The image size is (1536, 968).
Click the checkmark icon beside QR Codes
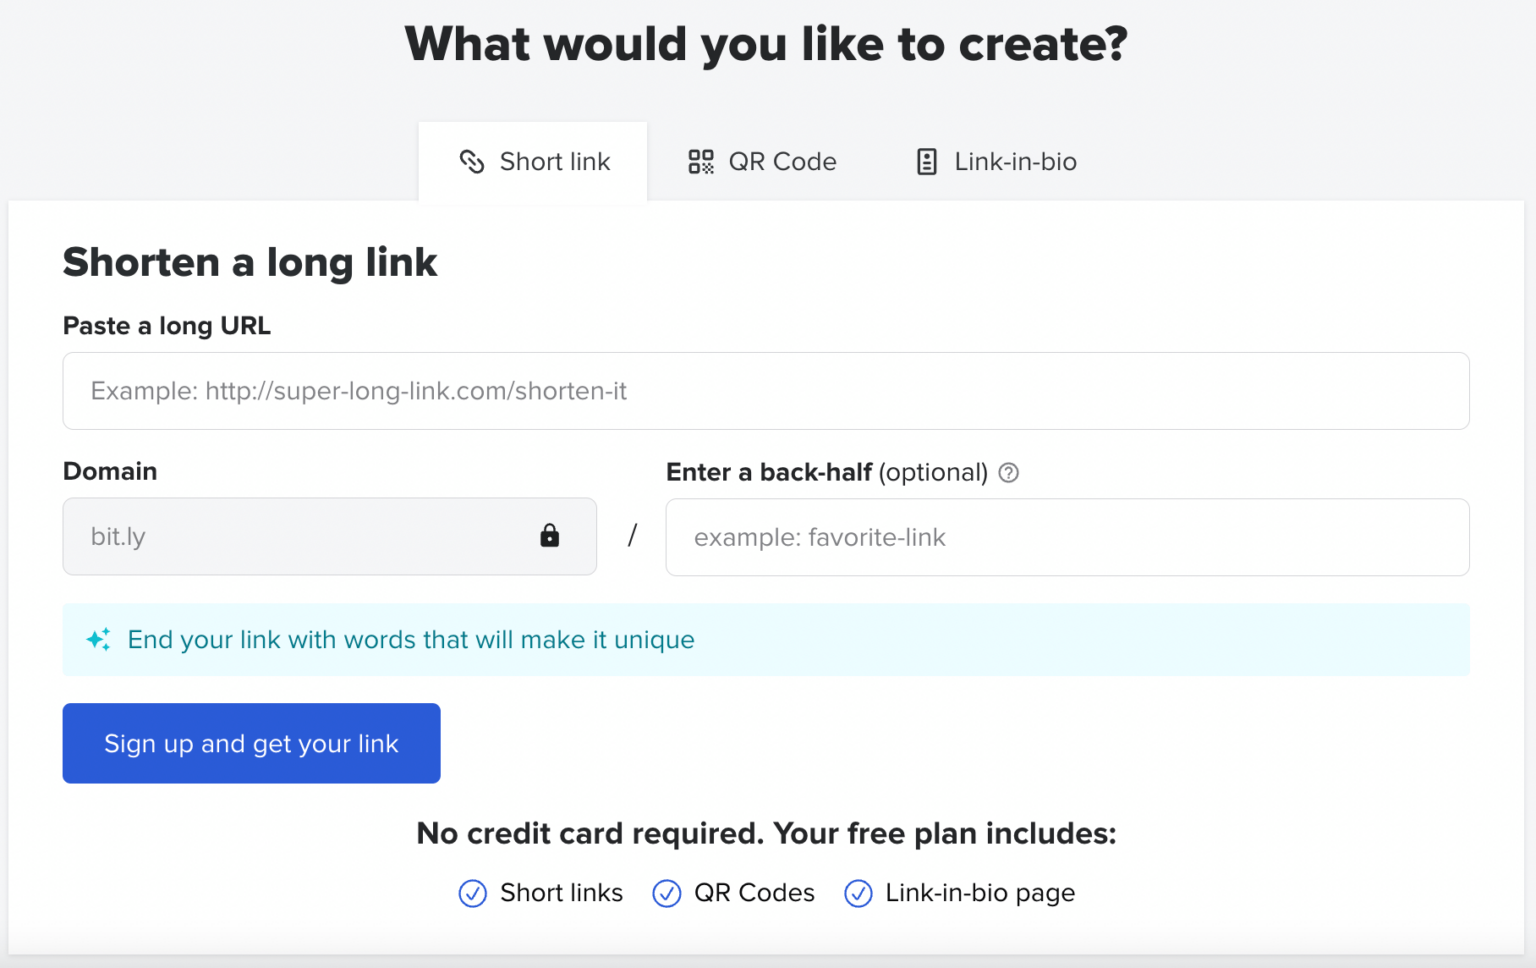666,893
